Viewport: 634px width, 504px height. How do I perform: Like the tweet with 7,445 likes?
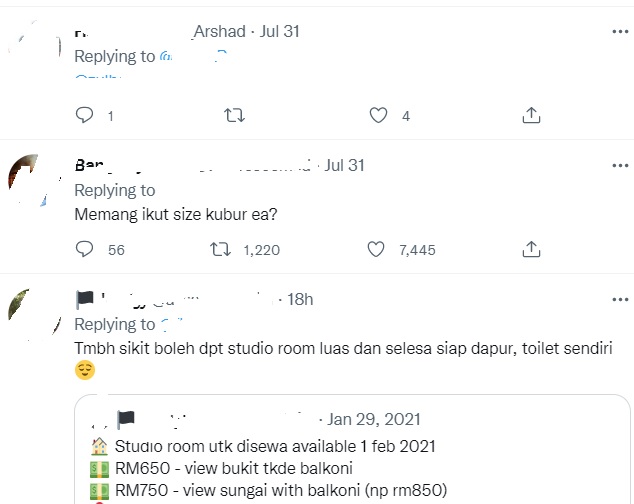[x=378, y=249]
